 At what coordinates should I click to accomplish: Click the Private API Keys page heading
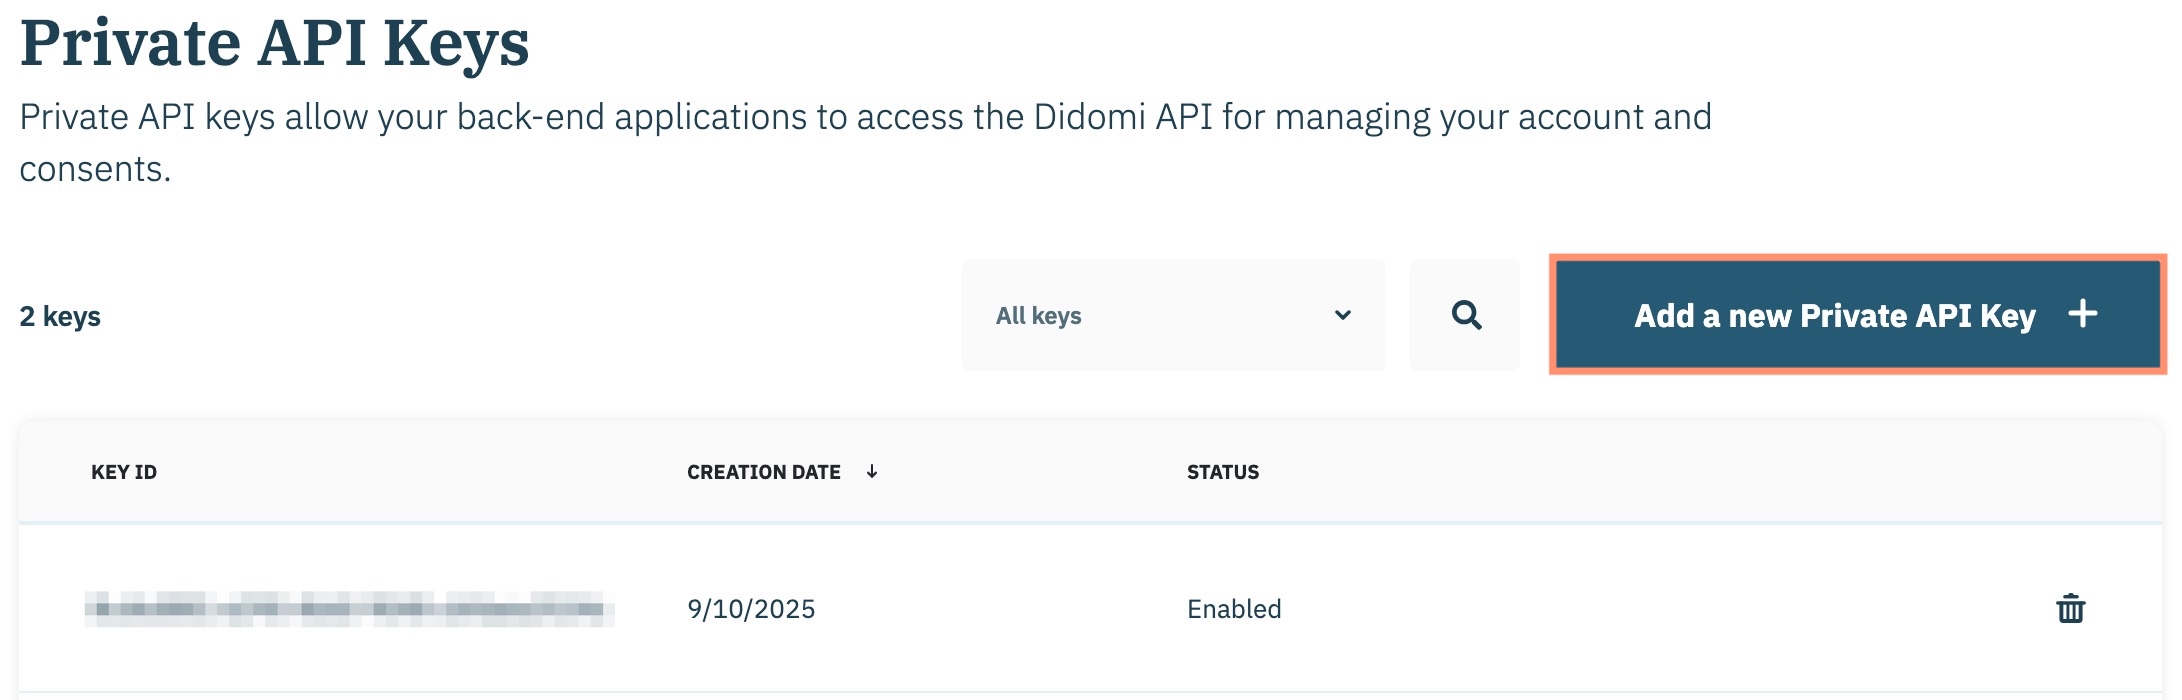pyautogui.click(x=274, y=43)
